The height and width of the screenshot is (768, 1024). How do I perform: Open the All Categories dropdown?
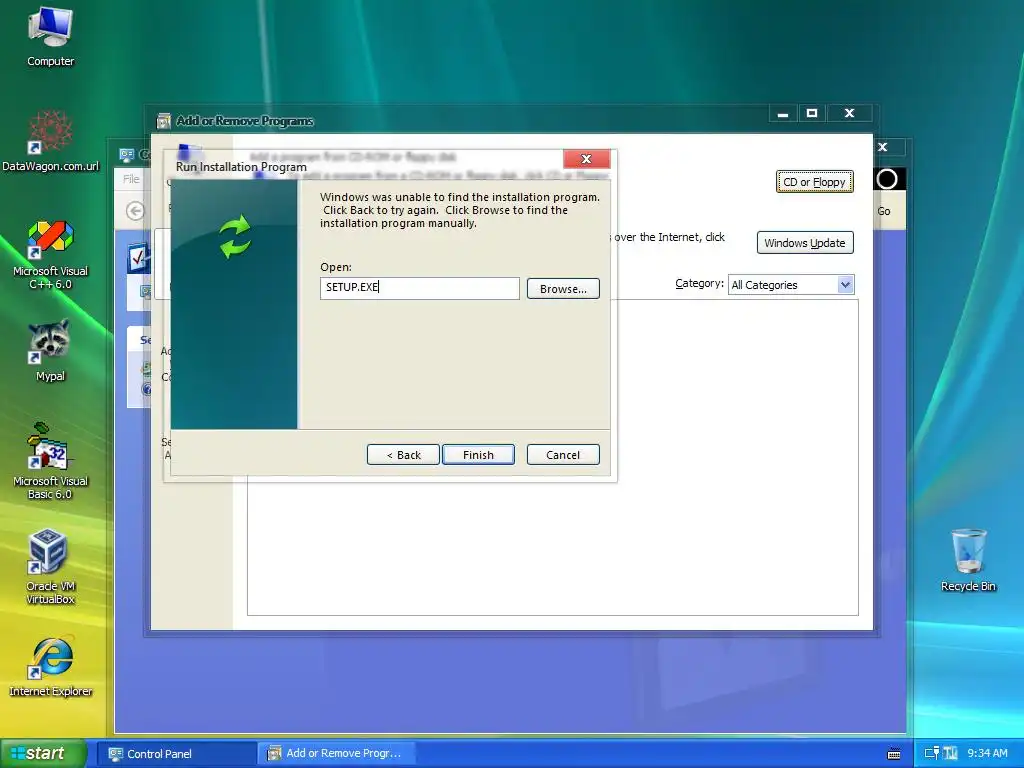[791, 285]
